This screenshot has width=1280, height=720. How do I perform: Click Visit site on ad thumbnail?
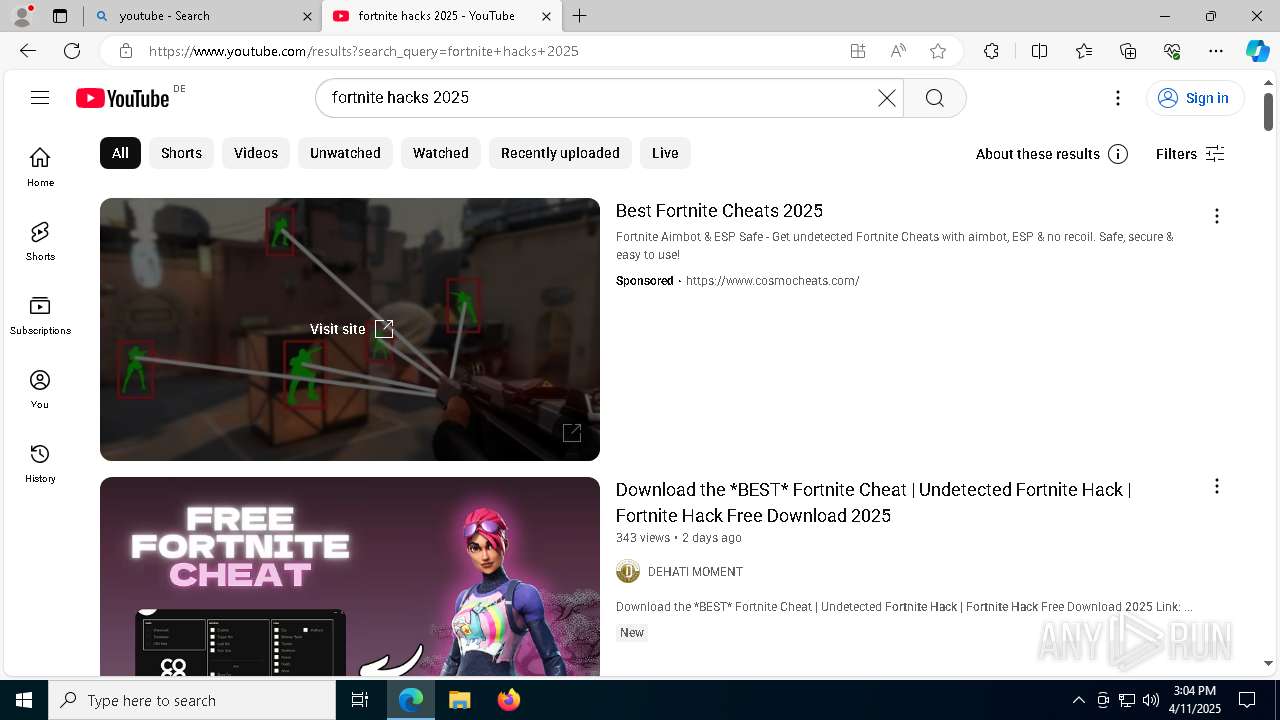(351, 329)
